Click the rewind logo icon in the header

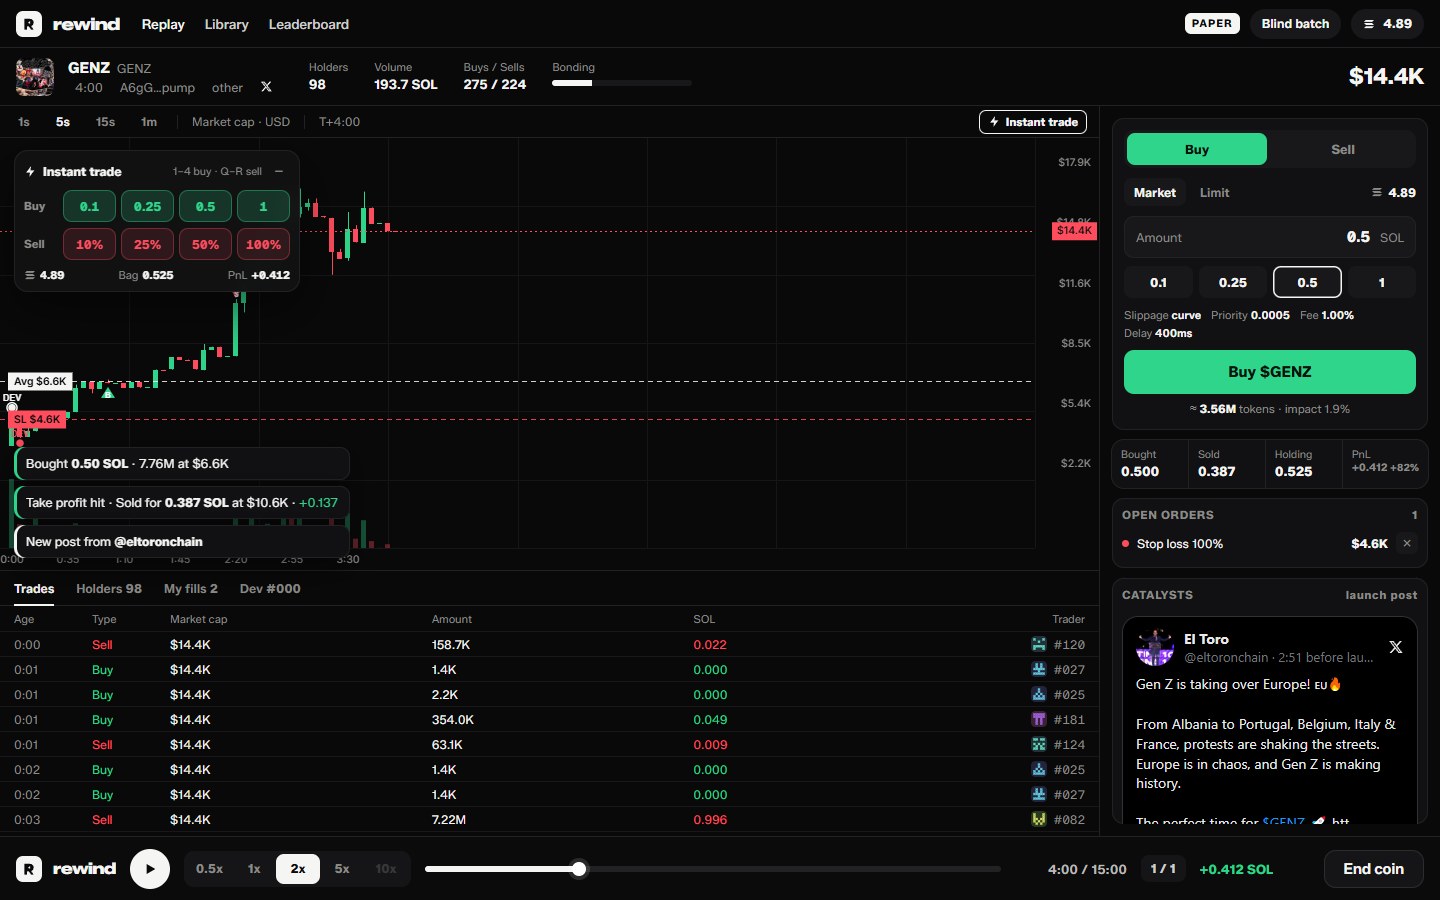(x=29, y=24)
